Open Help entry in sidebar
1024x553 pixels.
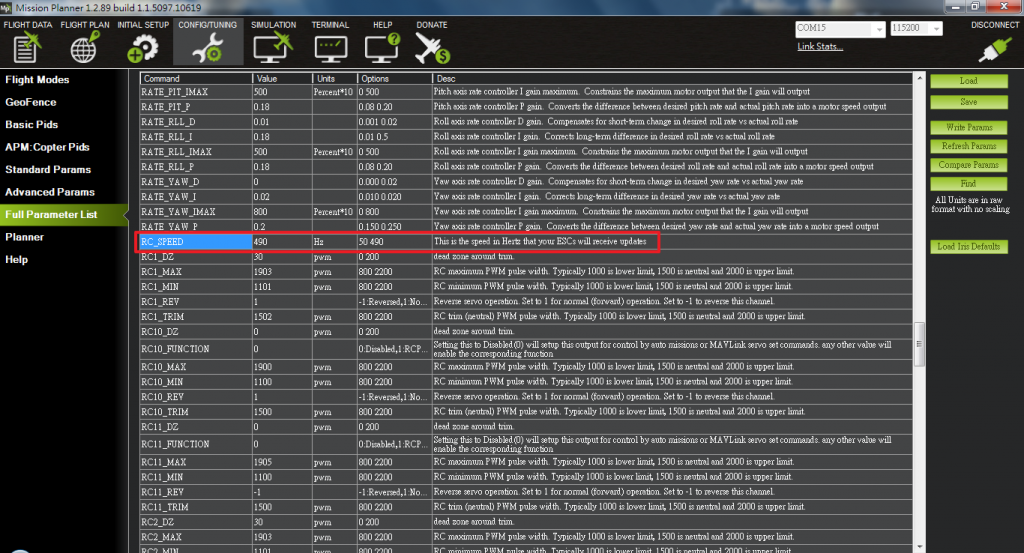16,259
